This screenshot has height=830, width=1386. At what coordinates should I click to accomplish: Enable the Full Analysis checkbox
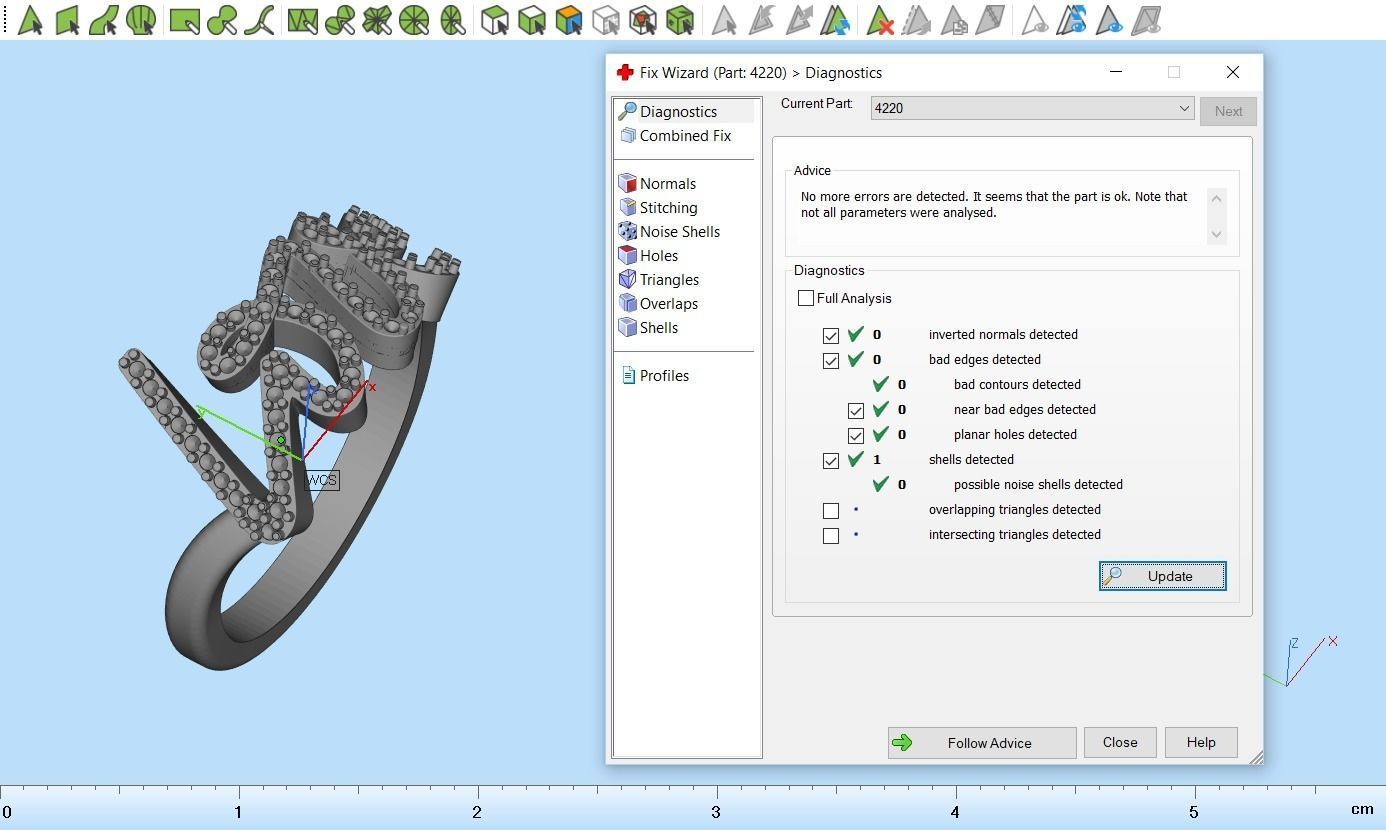coord(806,298)
